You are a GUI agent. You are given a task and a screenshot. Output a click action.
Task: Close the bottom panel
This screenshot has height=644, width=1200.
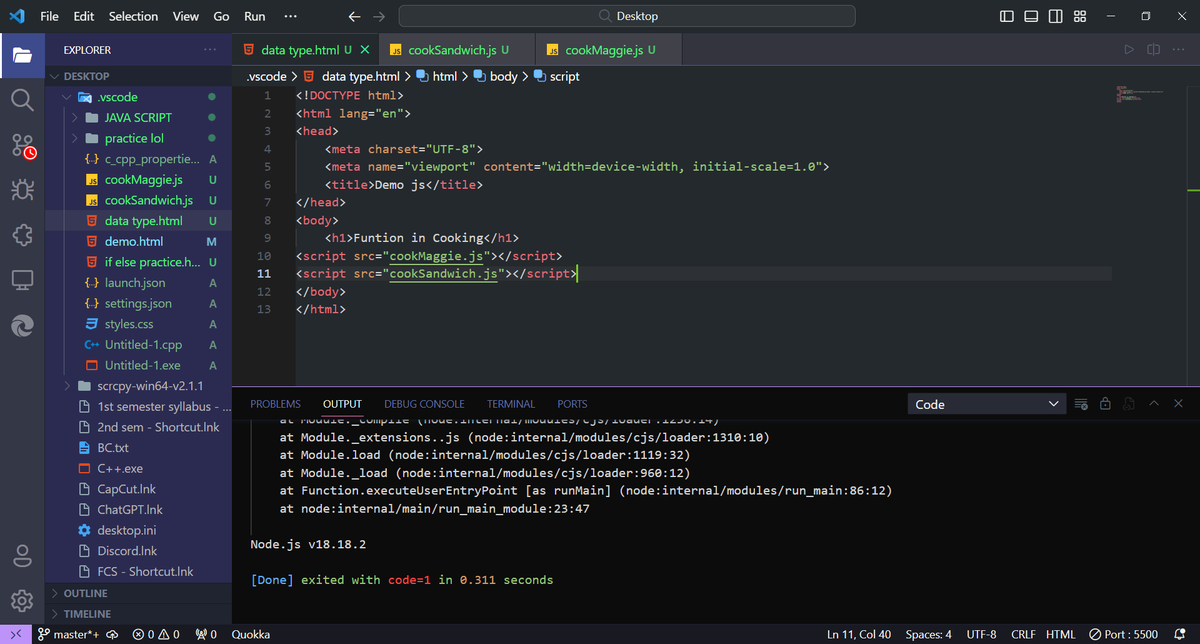pos(1178,404)
